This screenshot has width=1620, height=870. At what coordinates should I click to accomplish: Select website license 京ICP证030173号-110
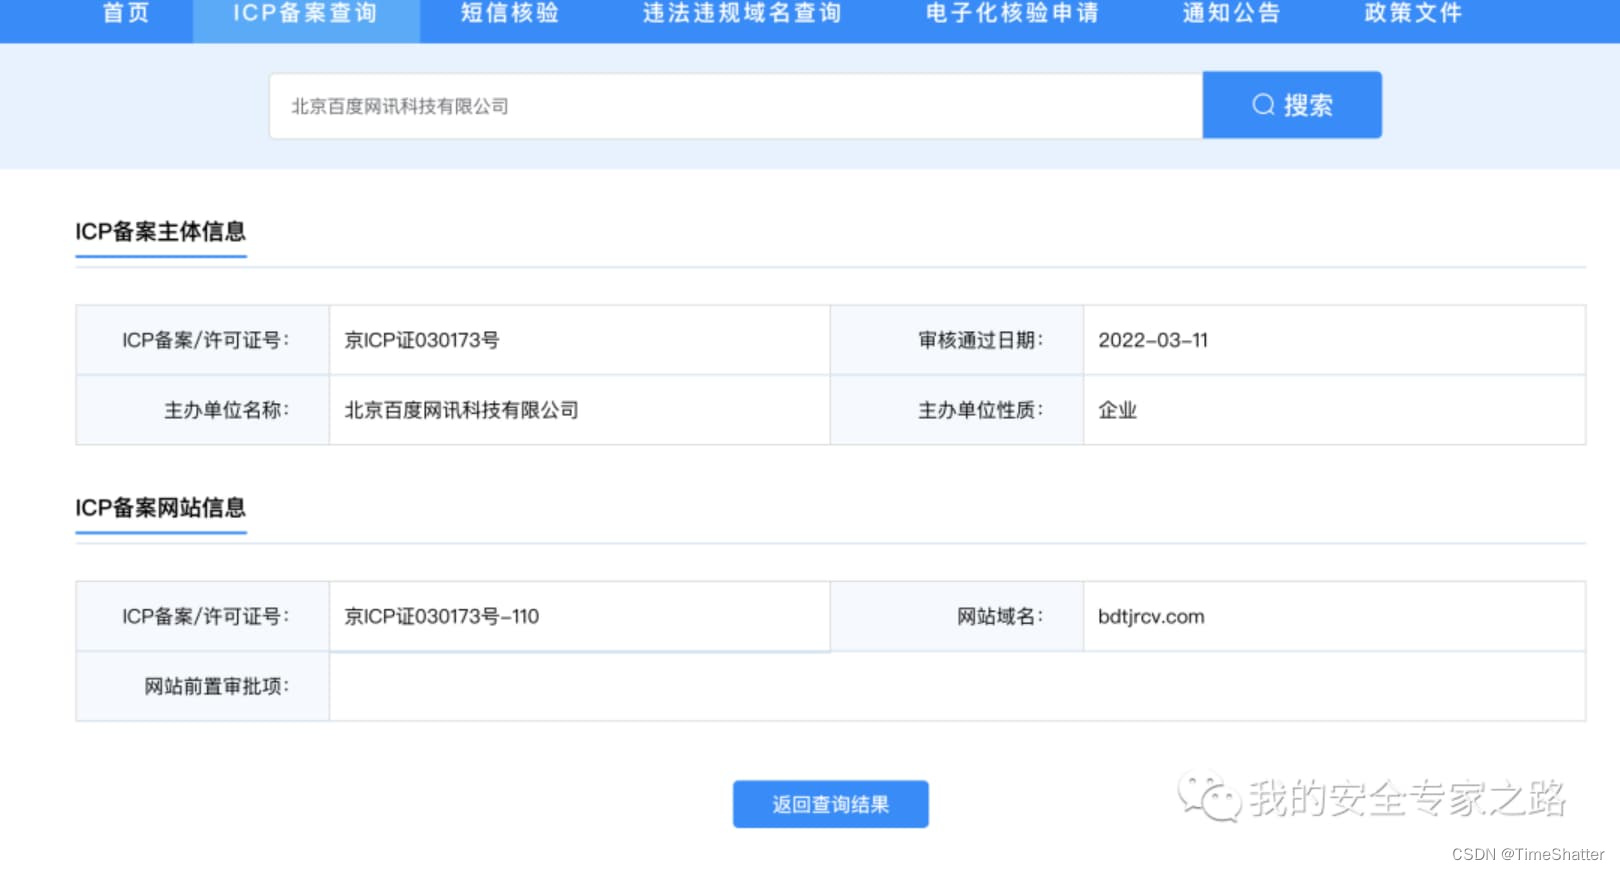point(442,617)
